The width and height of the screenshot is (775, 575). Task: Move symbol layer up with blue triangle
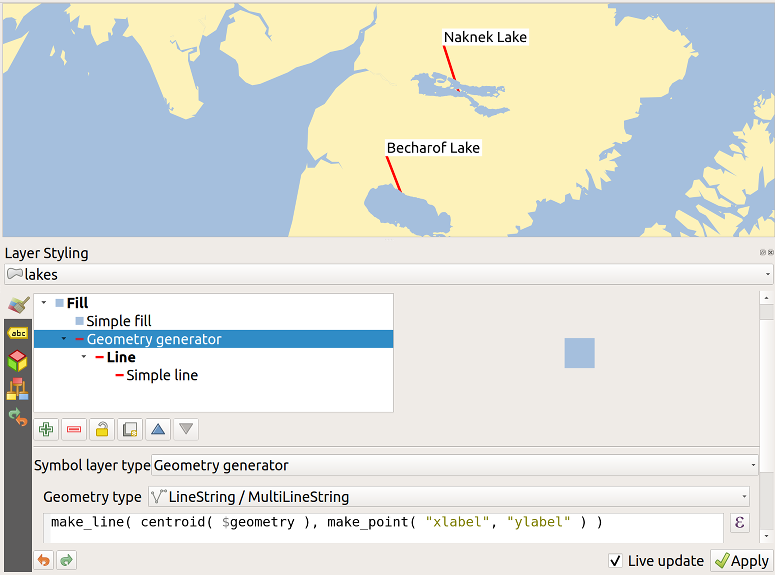[158, 430]
